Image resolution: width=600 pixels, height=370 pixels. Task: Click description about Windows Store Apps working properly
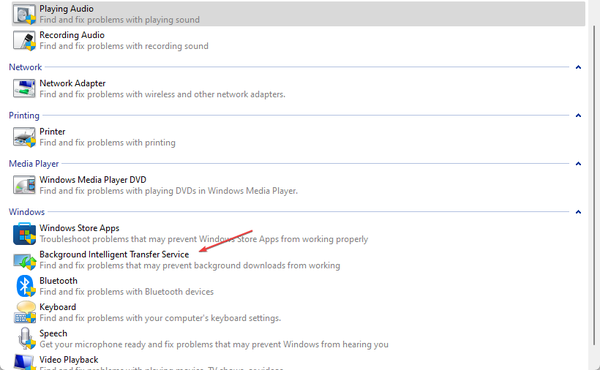point(204,239)
